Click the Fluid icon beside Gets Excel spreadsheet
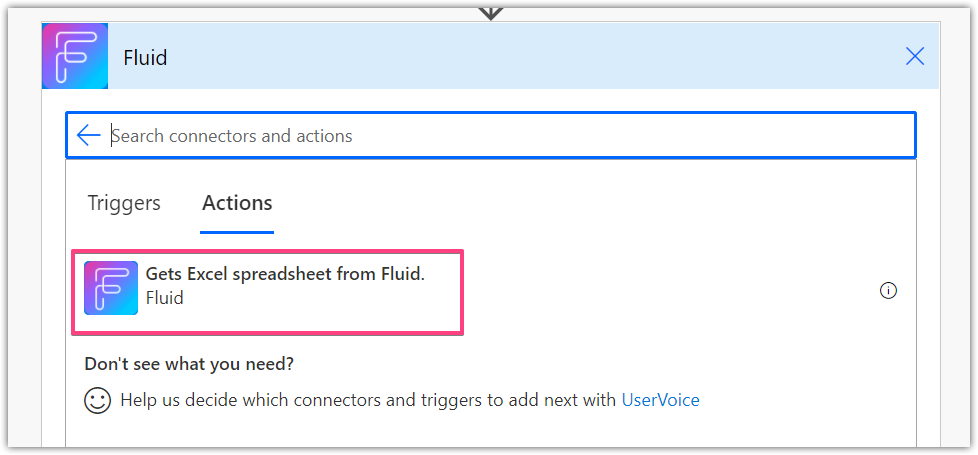 point(111,288)
